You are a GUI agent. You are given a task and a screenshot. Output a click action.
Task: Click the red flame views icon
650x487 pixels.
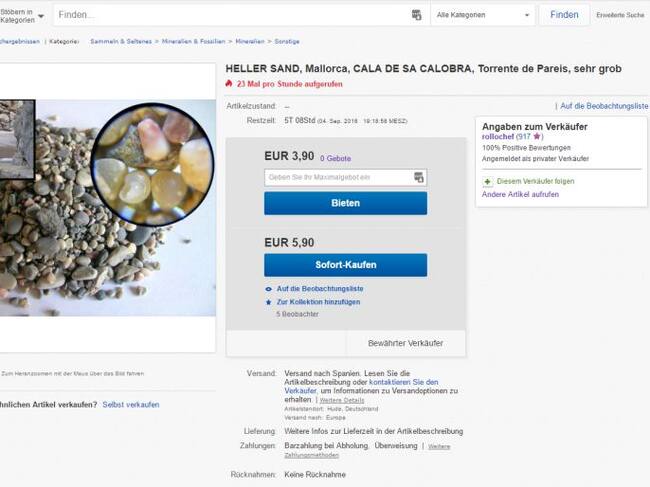[x=229, y=84]
